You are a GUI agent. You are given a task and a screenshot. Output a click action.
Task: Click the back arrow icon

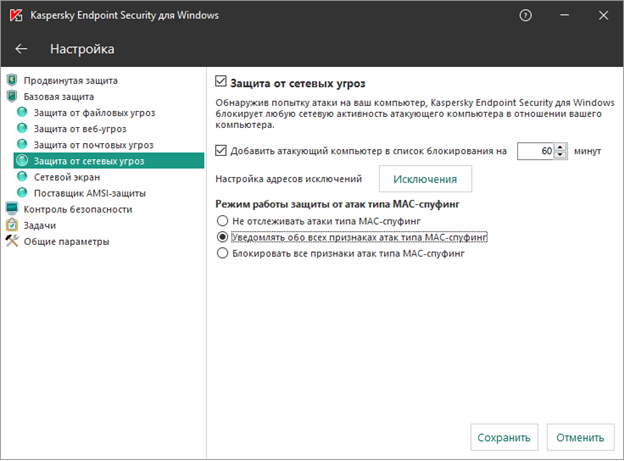click(22, 48)
